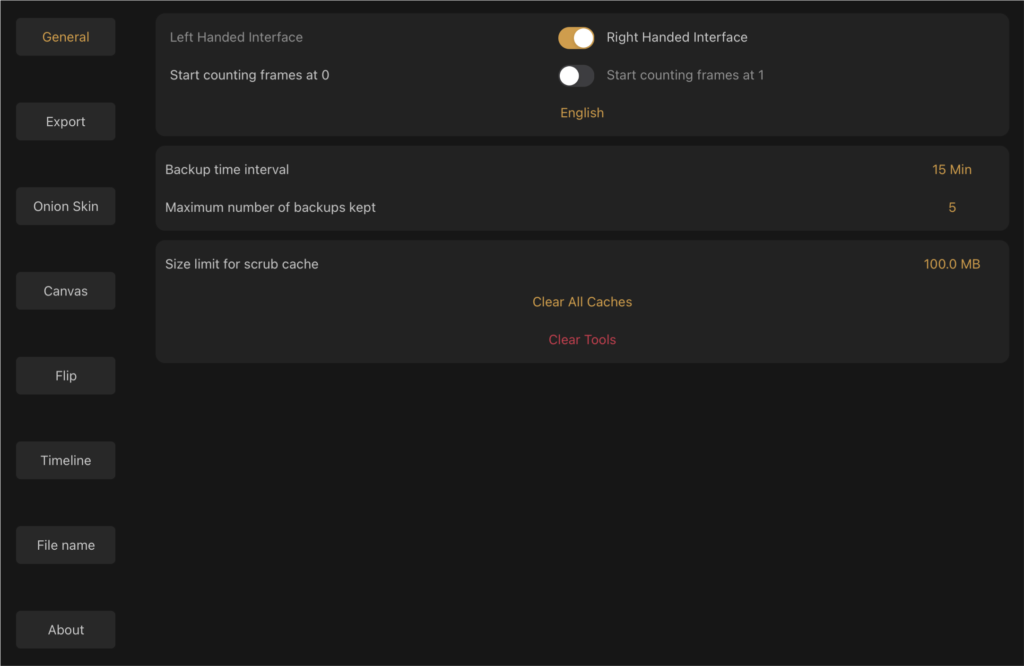
Task: Switch to the Export settings tab
Action: pos(65,121)
